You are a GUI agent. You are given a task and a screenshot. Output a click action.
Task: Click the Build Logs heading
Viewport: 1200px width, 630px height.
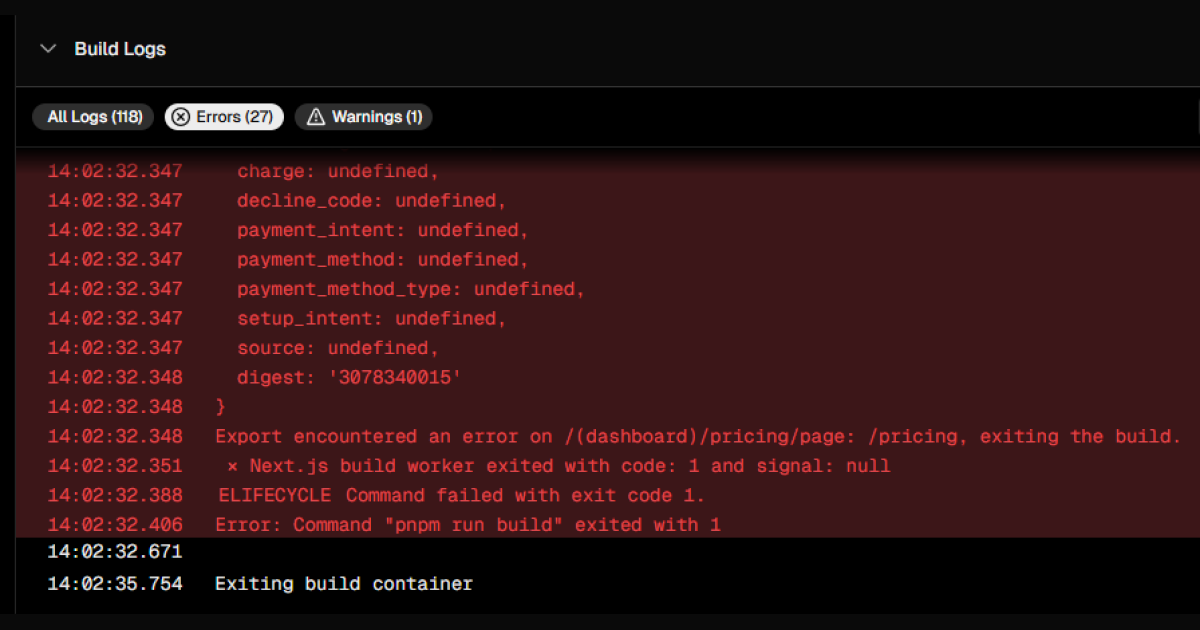point(120,49)
